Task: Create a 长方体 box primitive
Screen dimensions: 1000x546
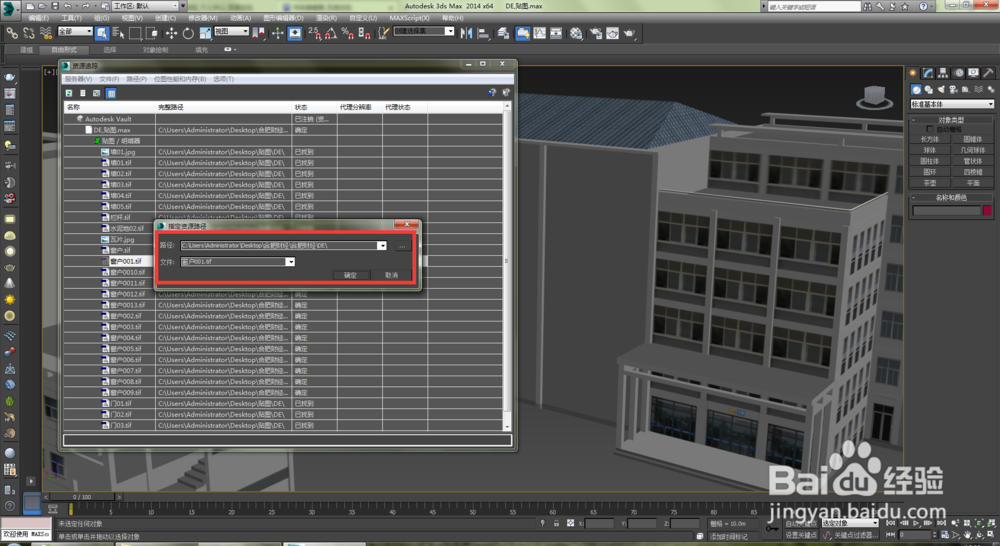Action: tap(929, 140)
